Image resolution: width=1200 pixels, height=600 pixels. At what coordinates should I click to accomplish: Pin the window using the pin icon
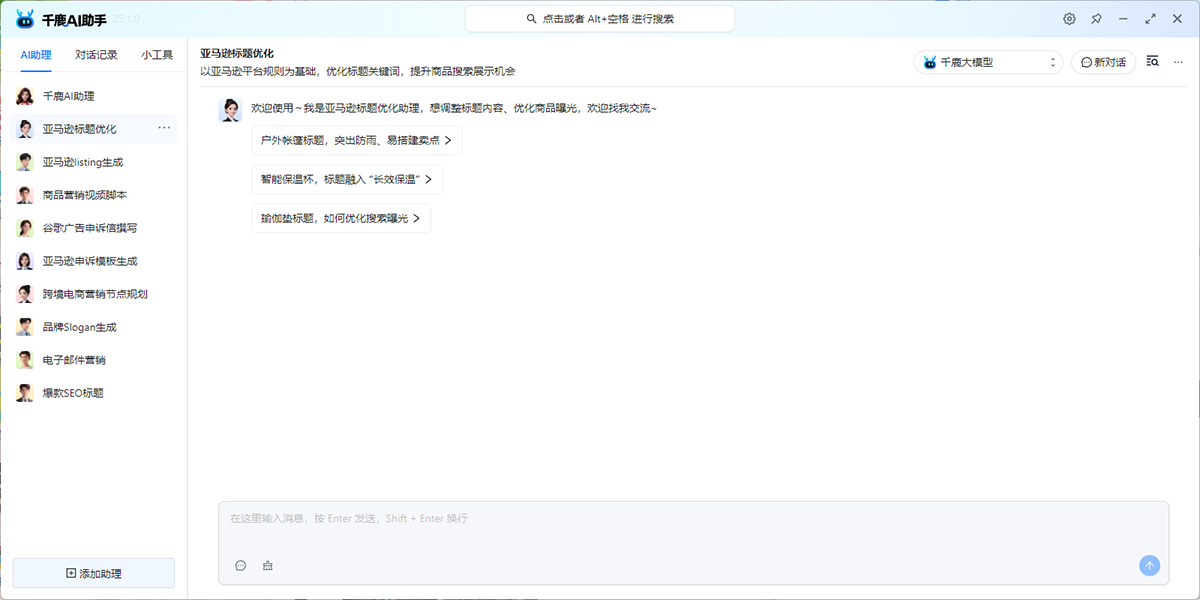coord(1097,18)
